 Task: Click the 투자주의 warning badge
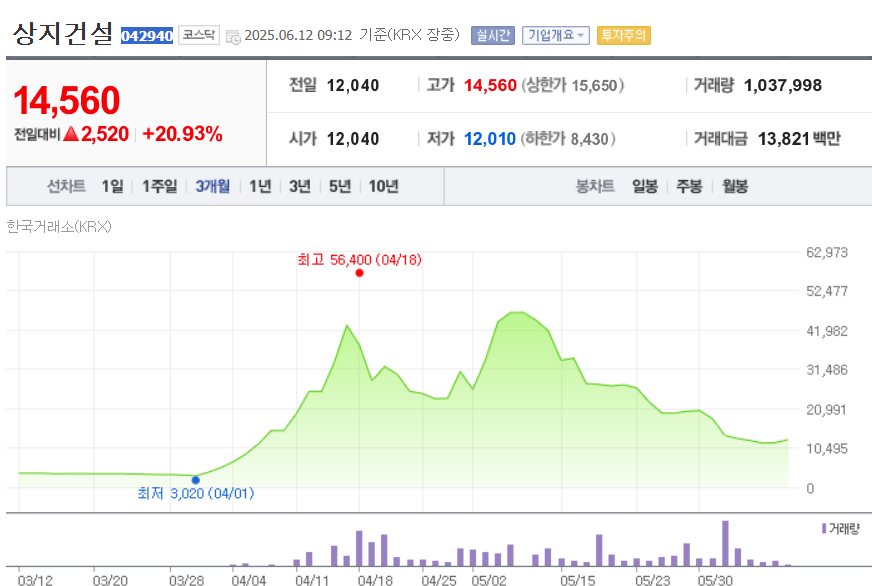[x=623, y=36]
